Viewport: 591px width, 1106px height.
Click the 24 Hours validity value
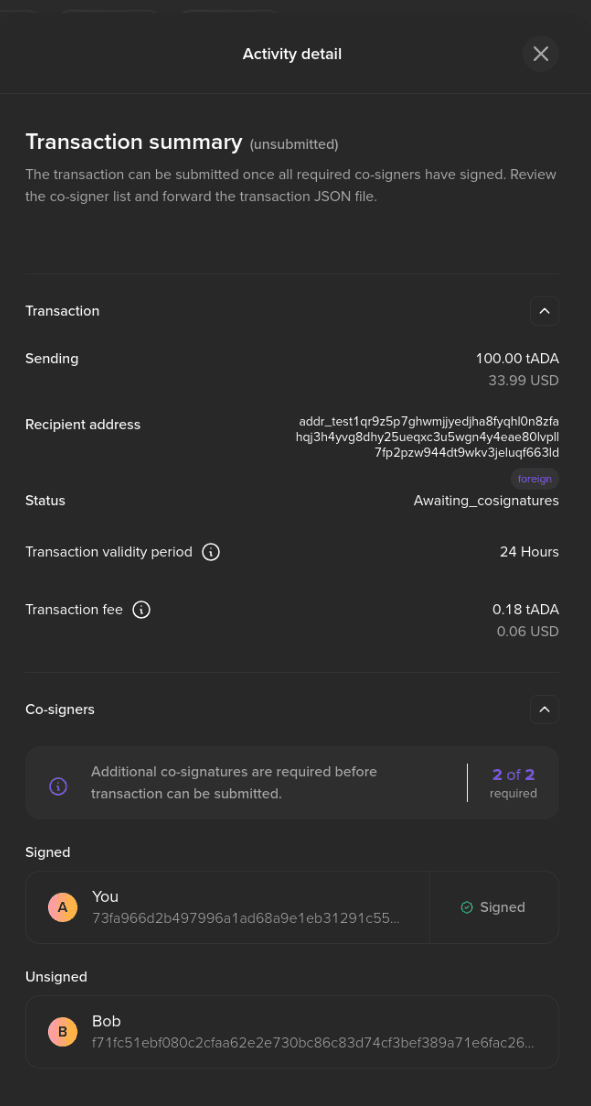click(529, 552)
